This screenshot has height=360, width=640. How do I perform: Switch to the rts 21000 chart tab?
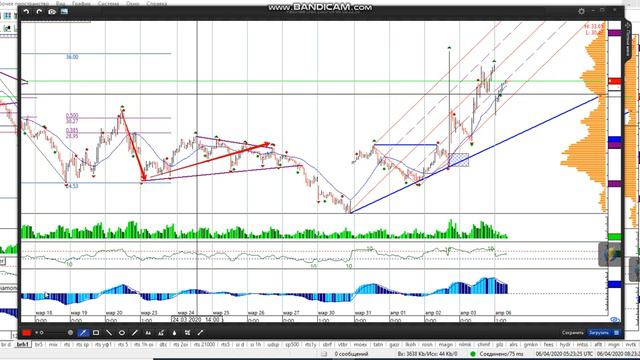204,344
